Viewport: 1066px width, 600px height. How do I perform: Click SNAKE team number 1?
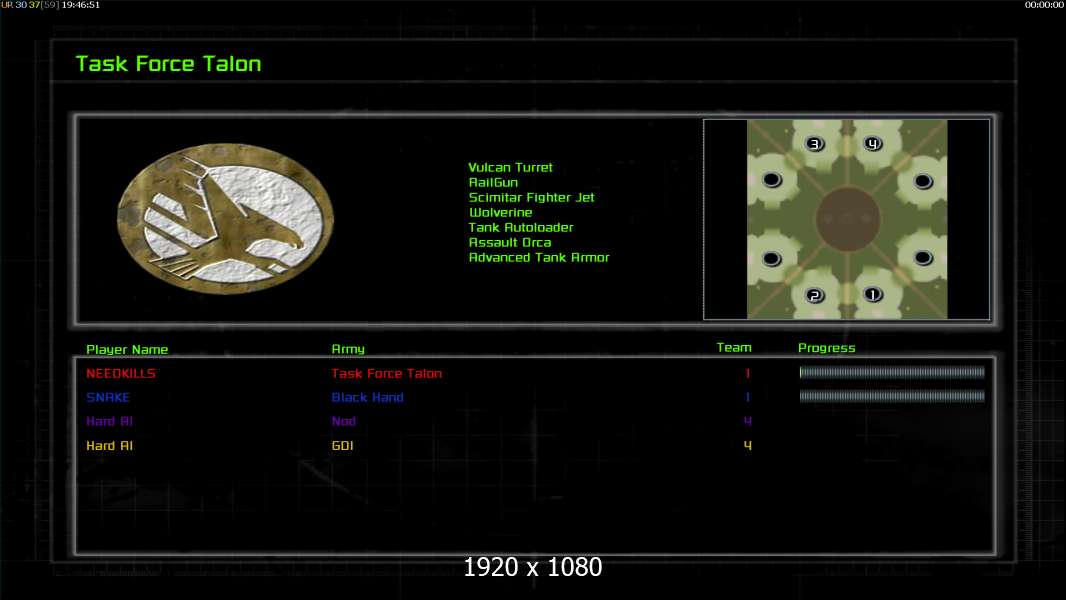click(747, 397)
